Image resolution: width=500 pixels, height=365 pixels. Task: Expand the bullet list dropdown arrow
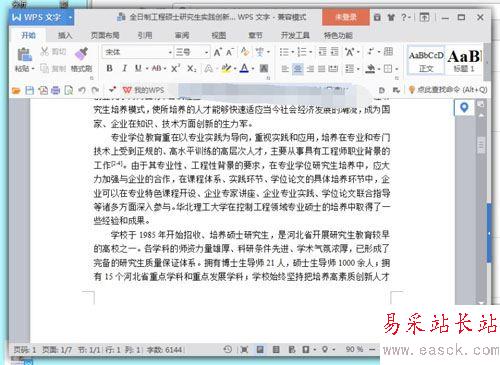(292, 52)
